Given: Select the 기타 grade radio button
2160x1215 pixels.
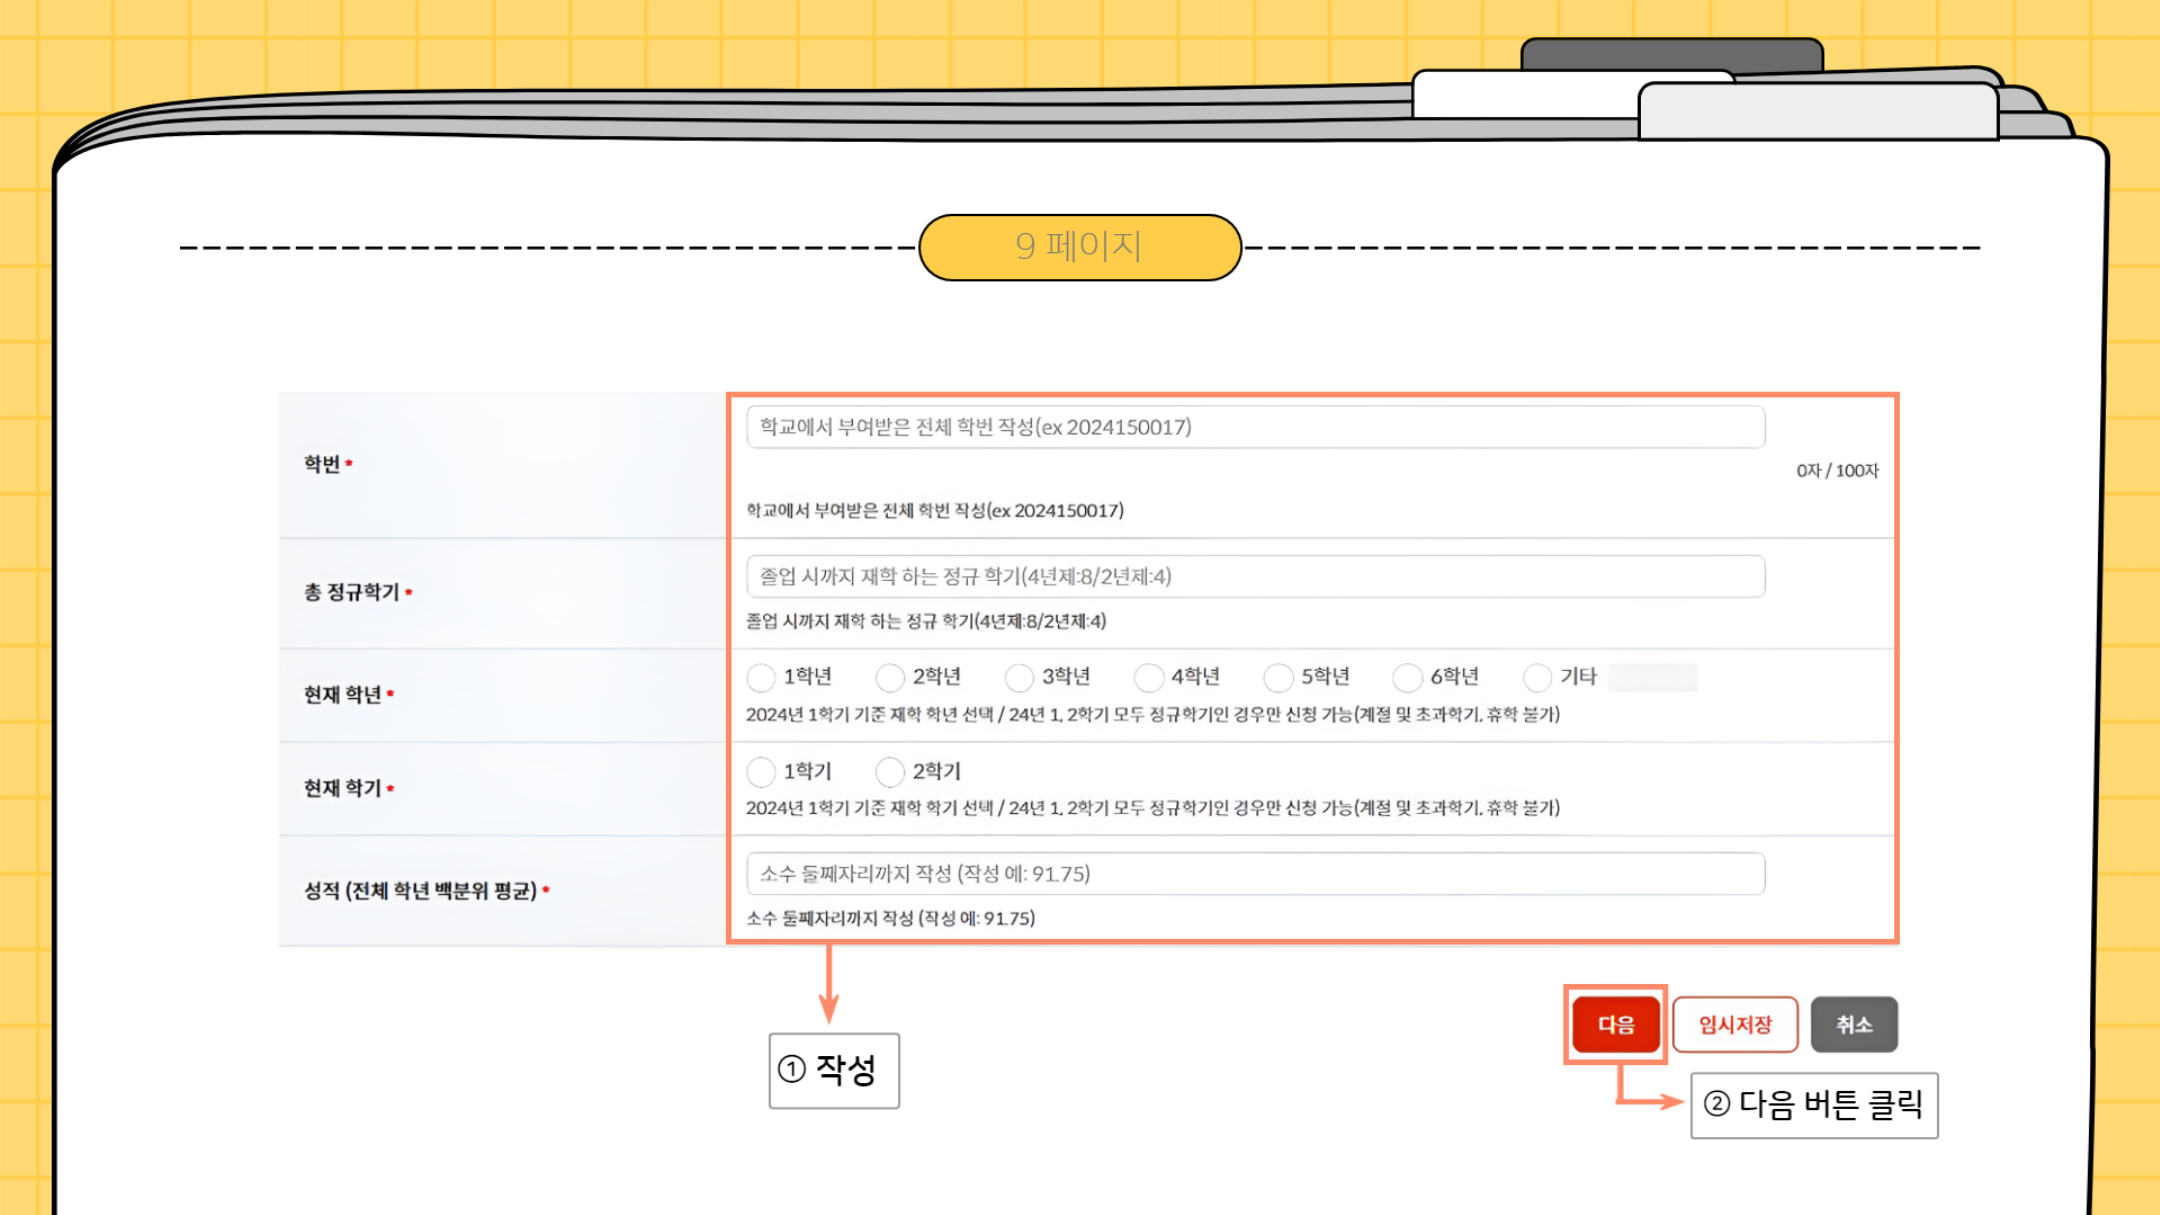Looking at the screenshot, I should coord(1537,678).
